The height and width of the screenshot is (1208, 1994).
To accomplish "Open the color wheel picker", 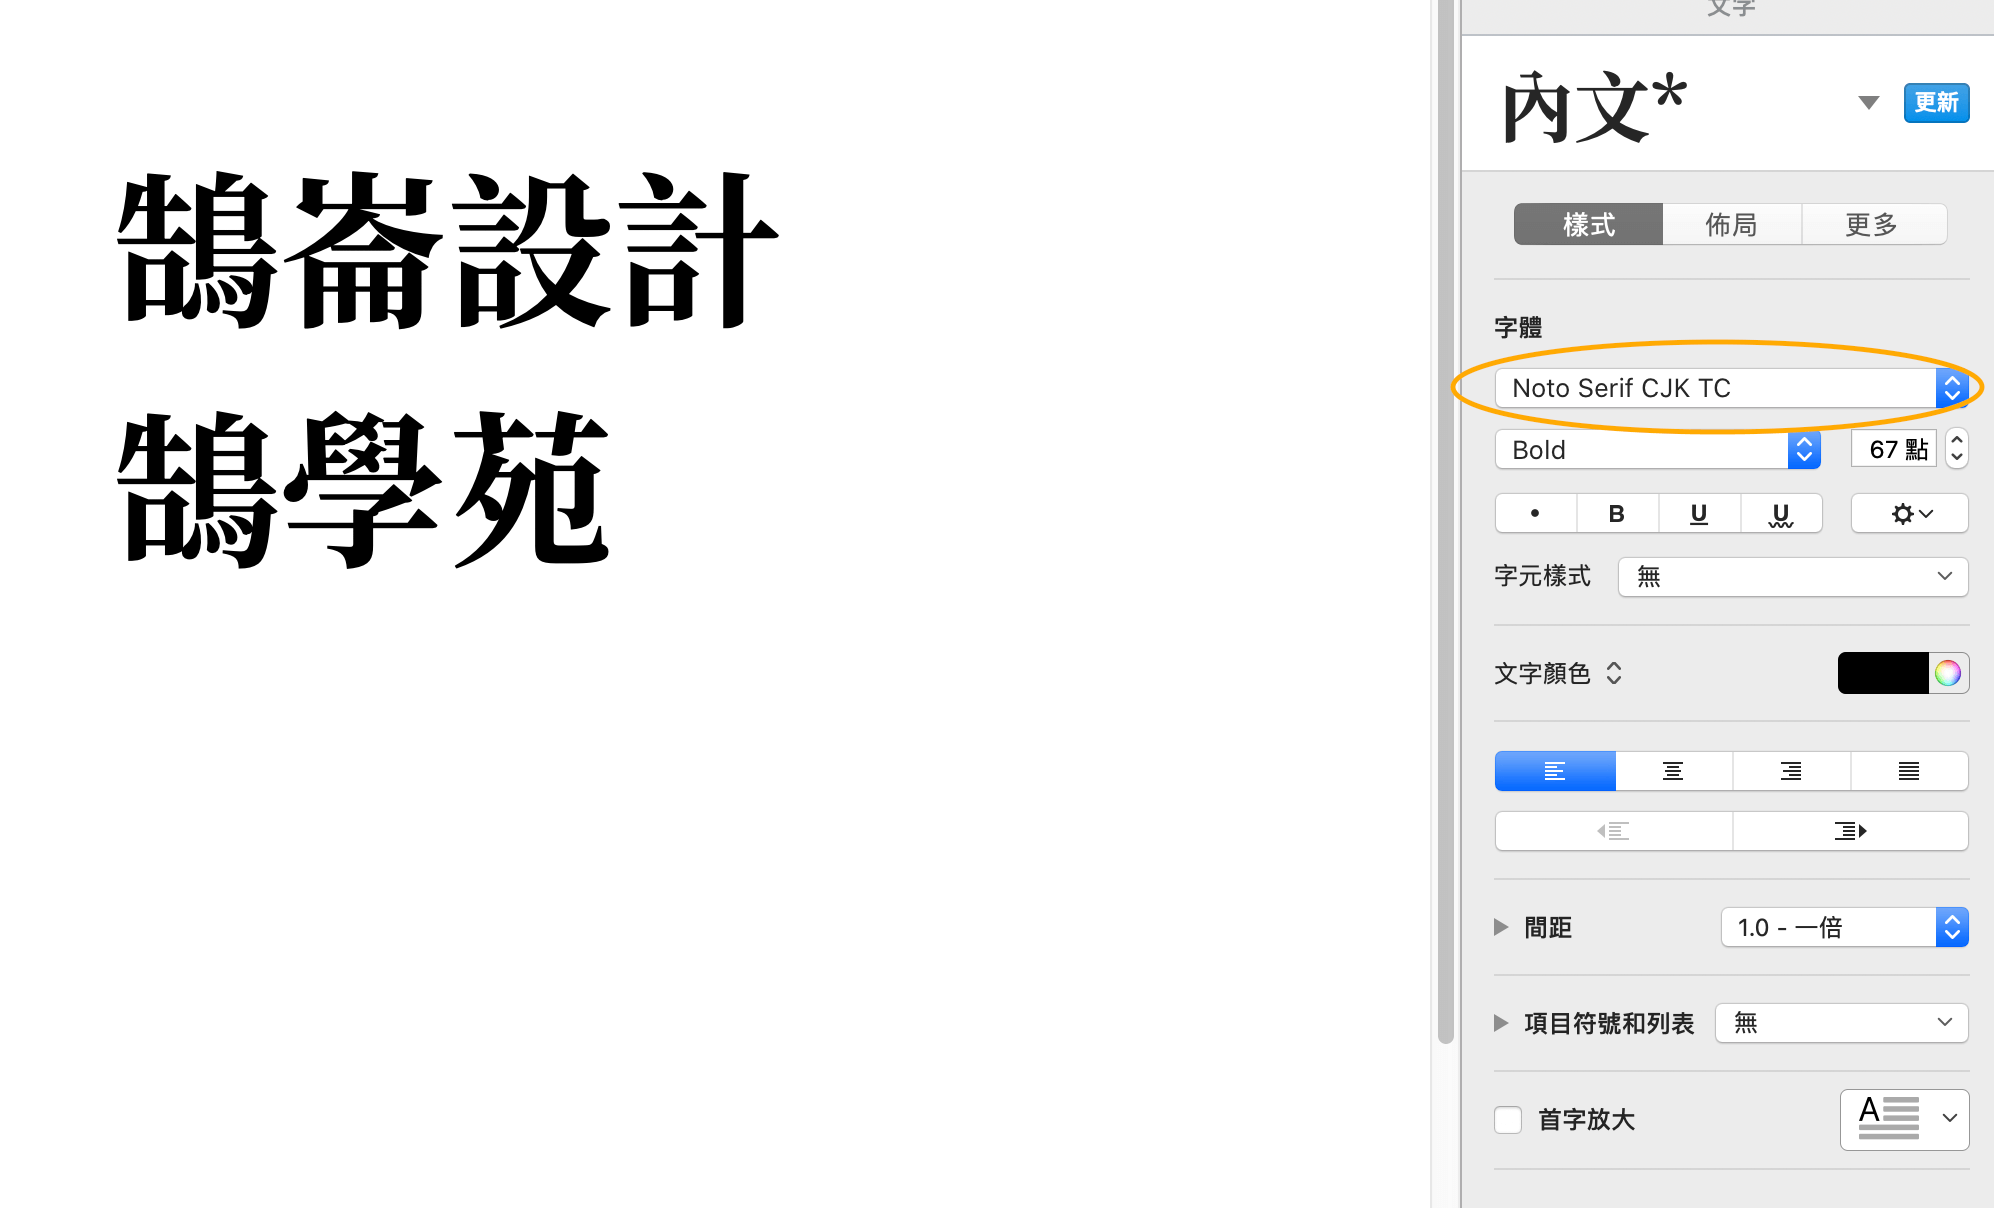I will point(1948,673).
